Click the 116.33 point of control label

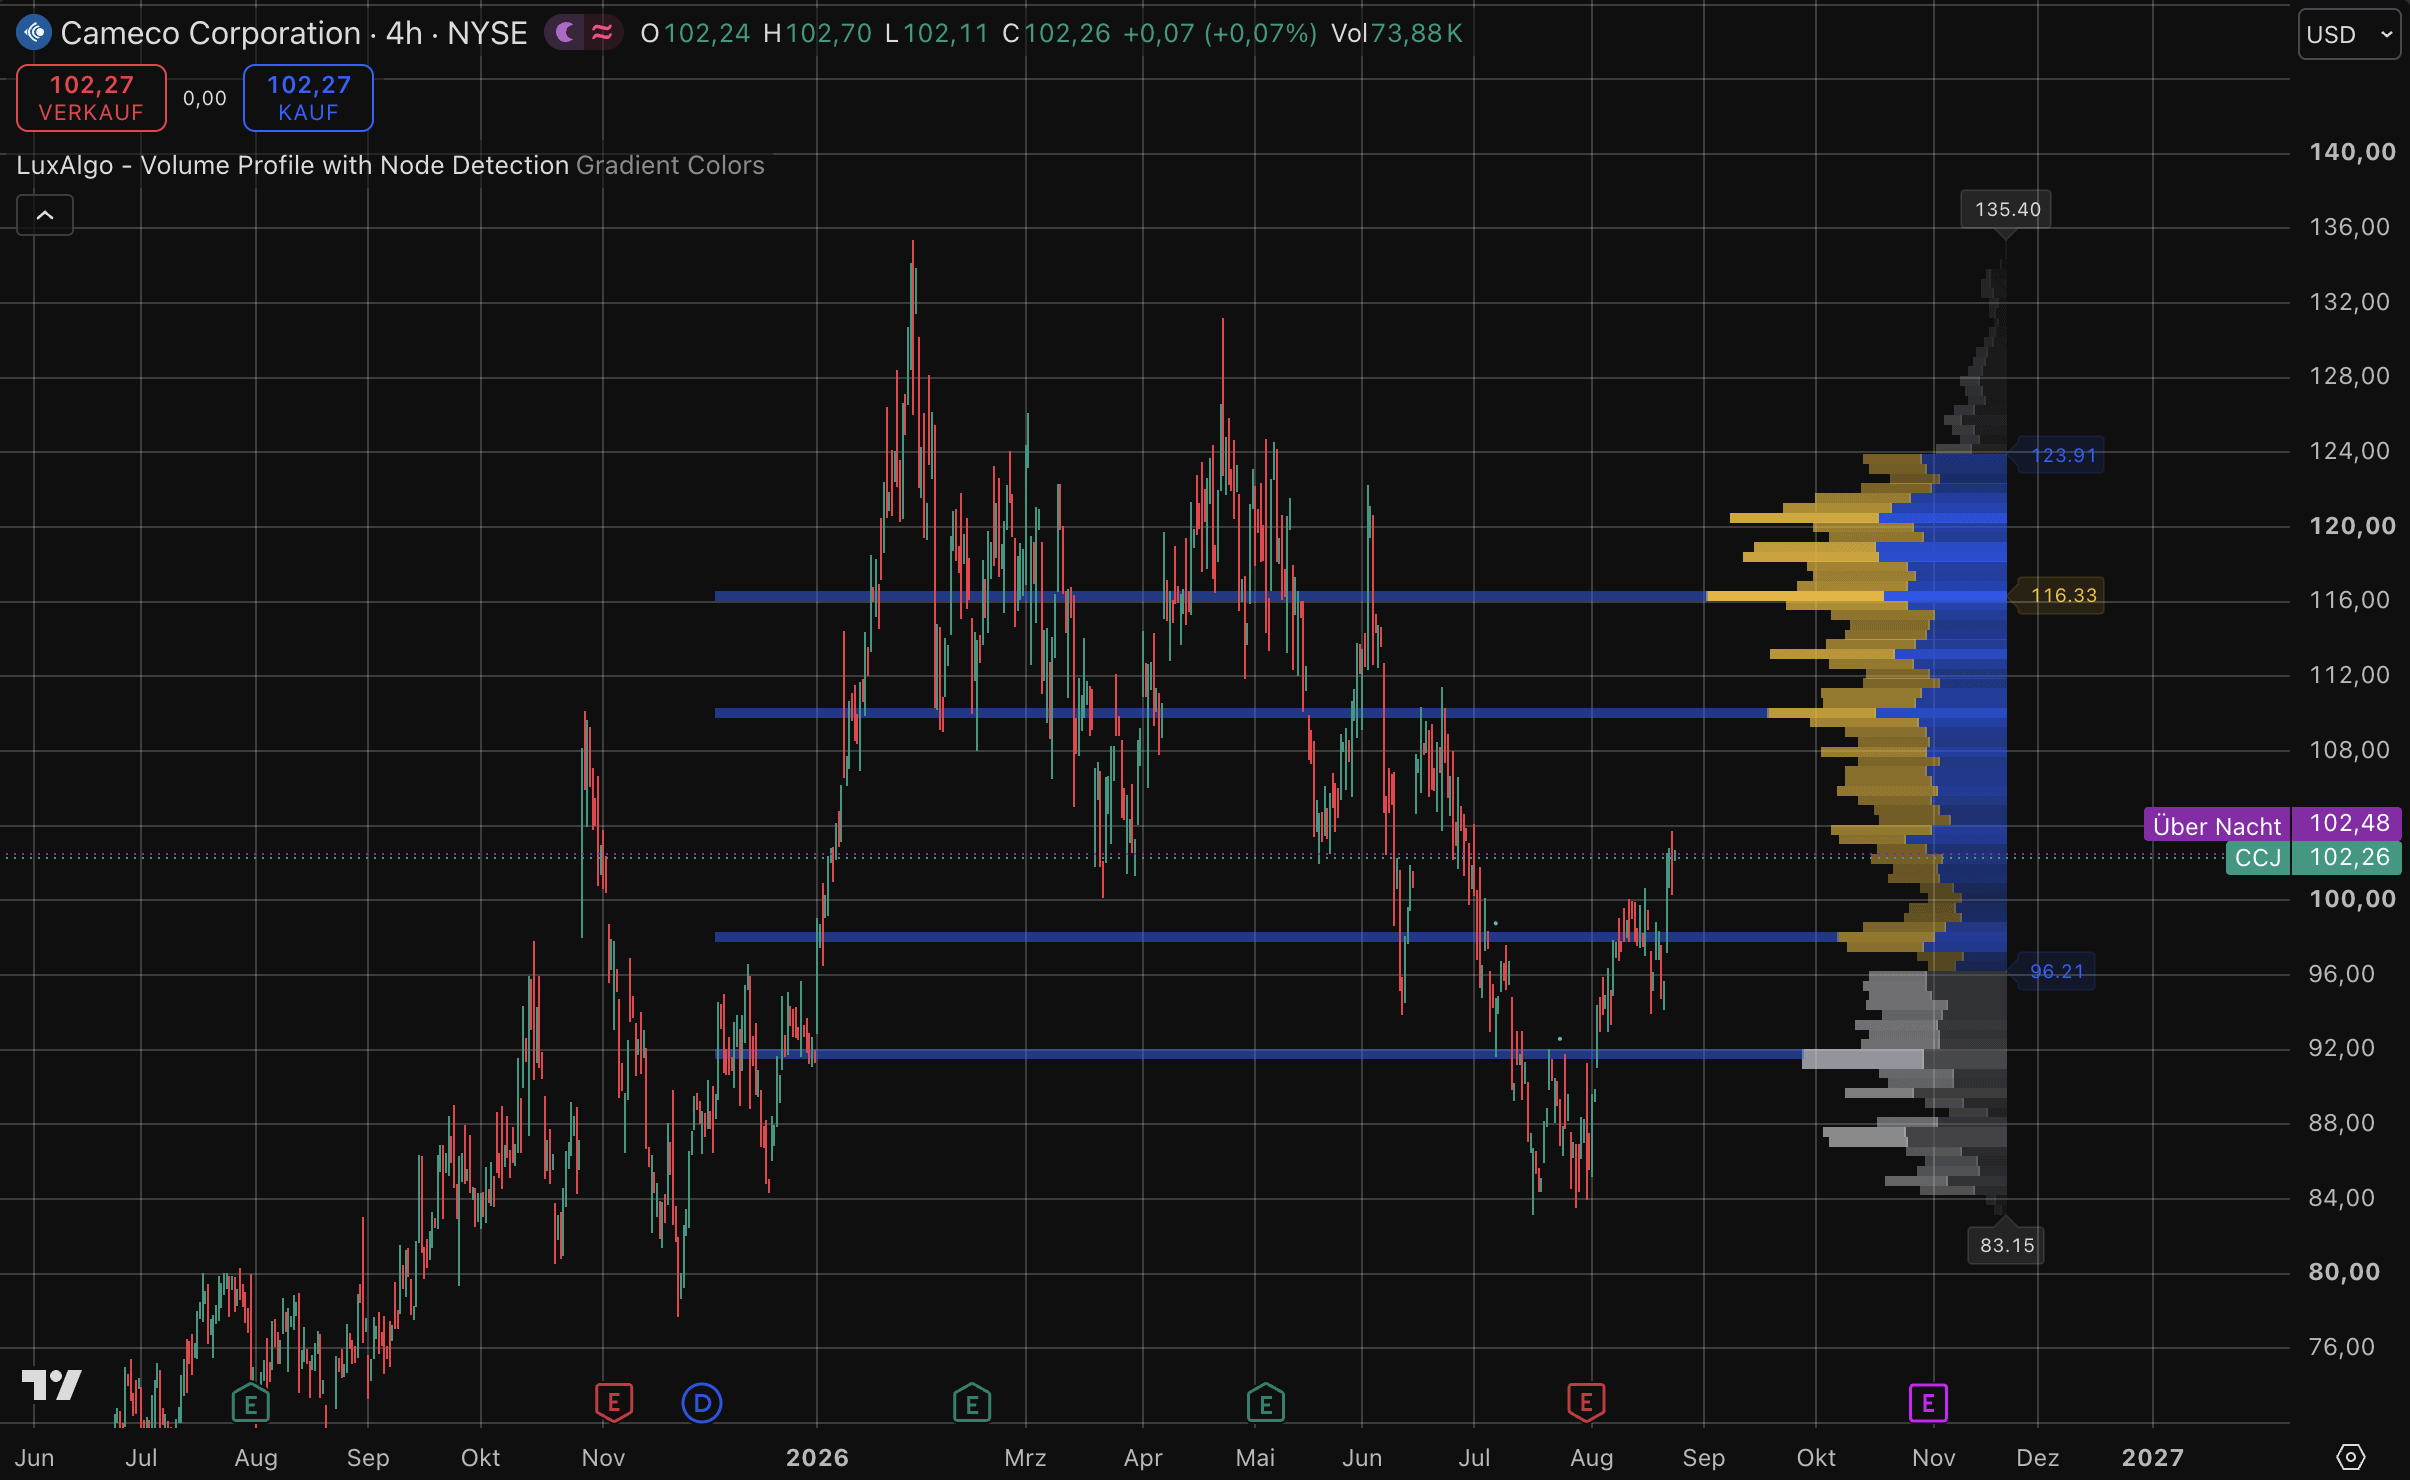pos(2063,595)
